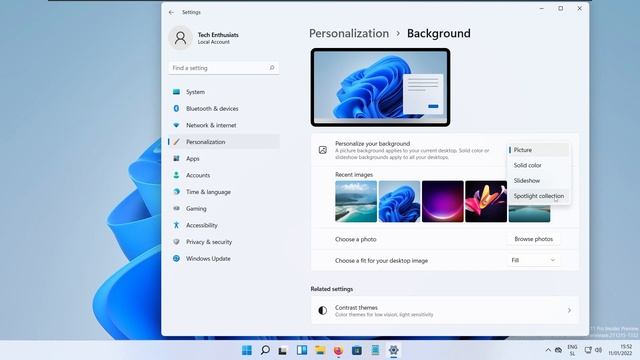Screen dimensions: 640x360
Task: Focus the Find a setting search box
Action: [224, 68]
